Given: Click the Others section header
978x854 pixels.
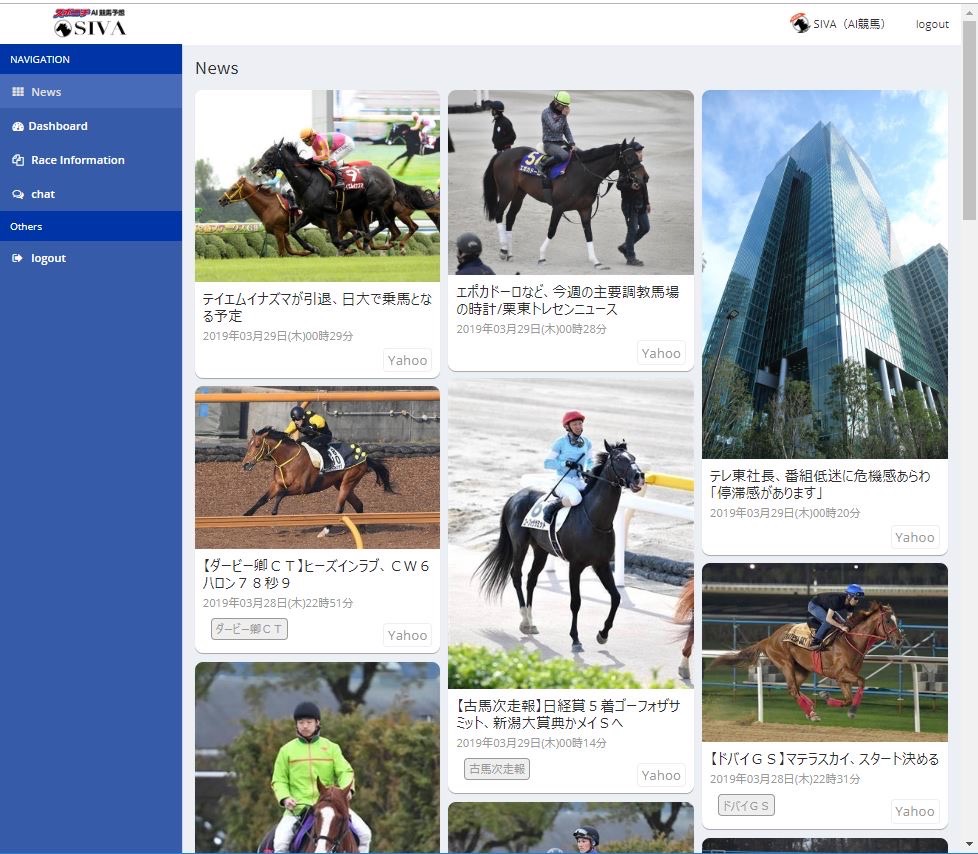Looking at the screenshot, I should pos(91,226).
